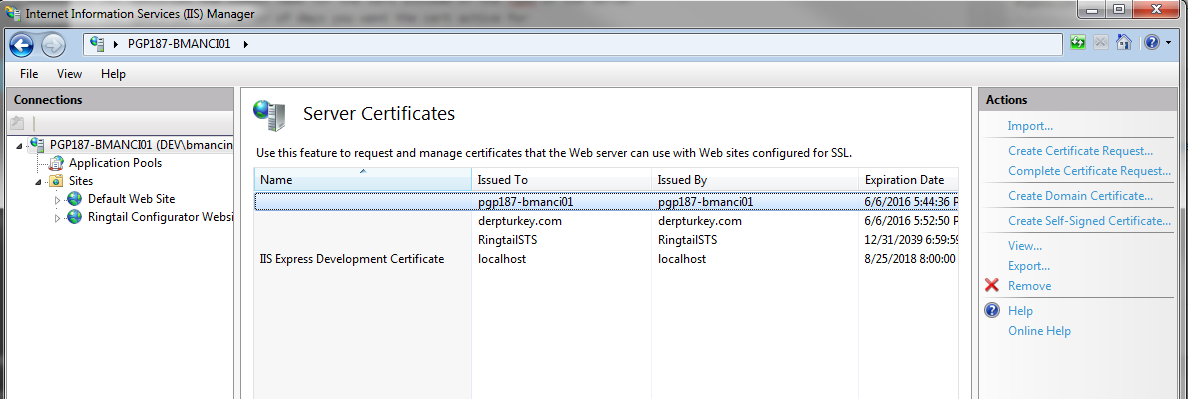Click the Help link in Actions pane
This screenshot has height=399, width=1188.
(x=1020, y=311)
